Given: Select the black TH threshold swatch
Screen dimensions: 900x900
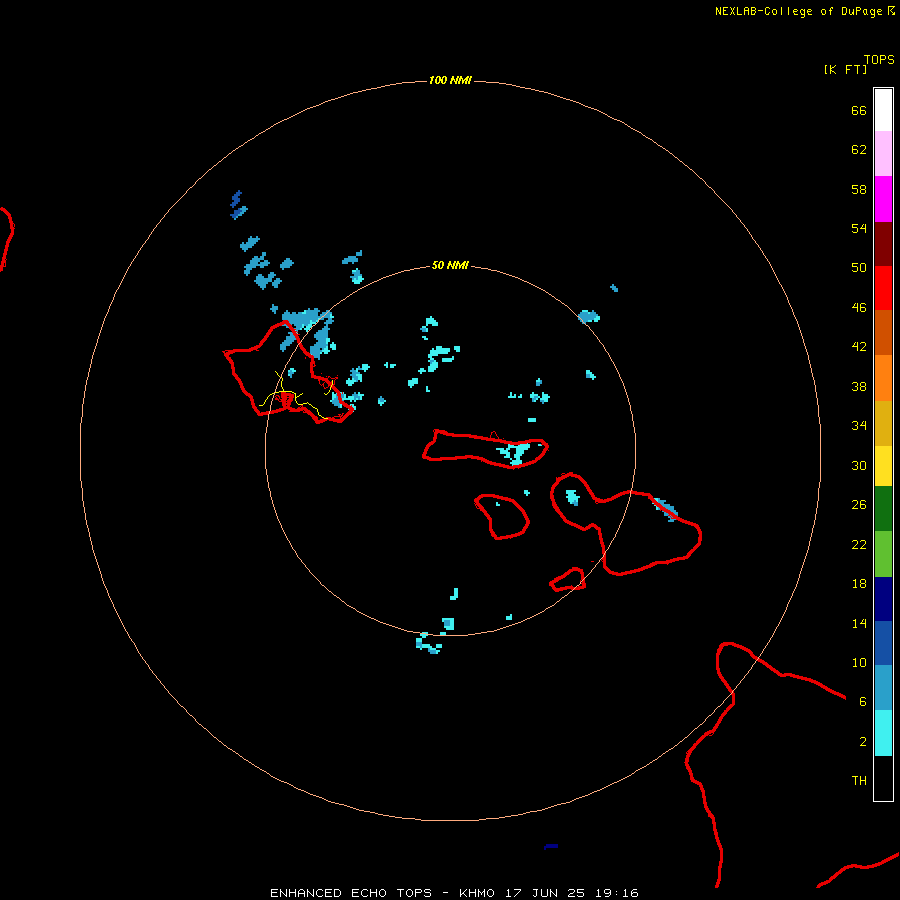Looking at the screenshot, I should pos(883,778).
